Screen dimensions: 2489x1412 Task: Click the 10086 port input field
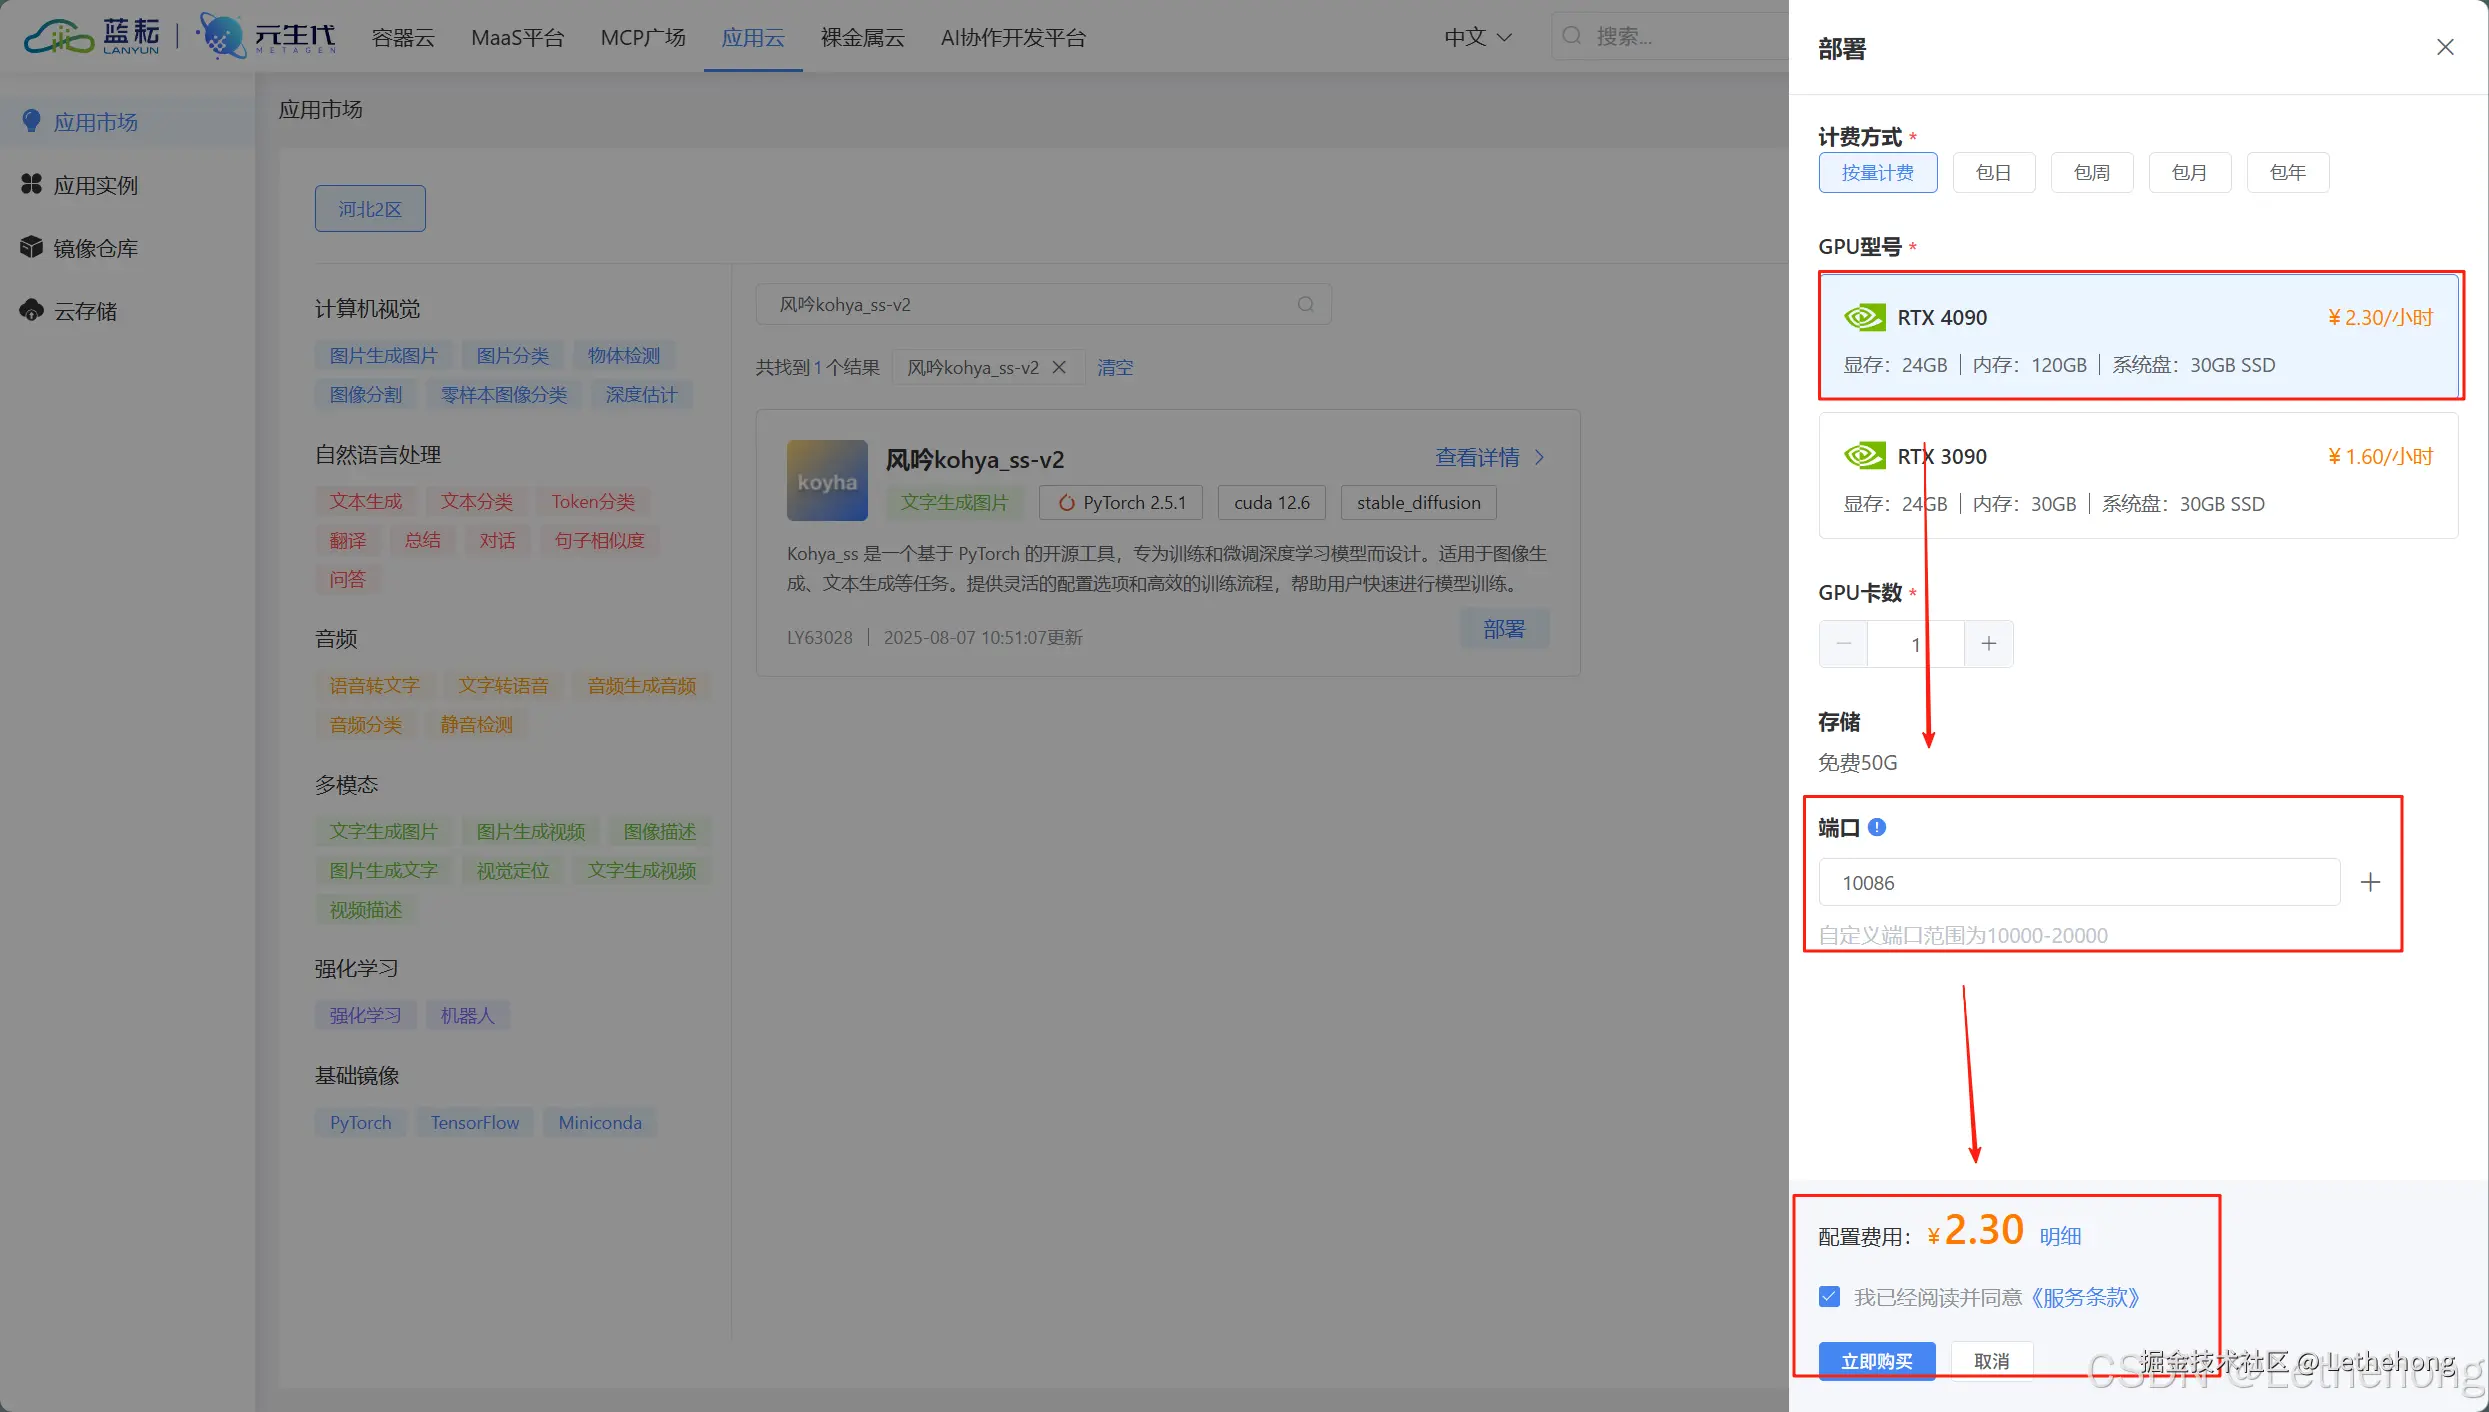point(2078,881)
